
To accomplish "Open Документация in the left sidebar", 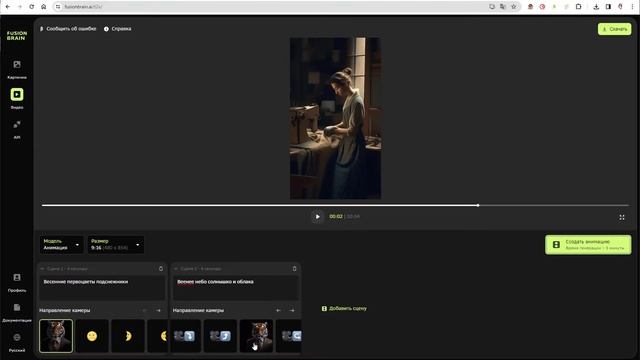I will [x=17, y=312].
